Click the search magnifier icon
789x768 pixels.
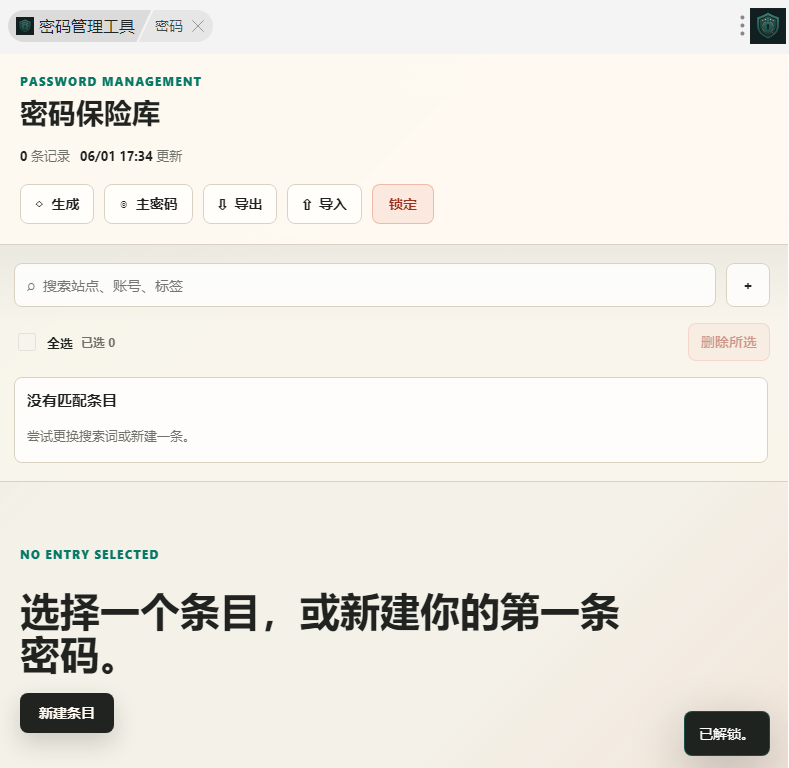pos(31,286)
